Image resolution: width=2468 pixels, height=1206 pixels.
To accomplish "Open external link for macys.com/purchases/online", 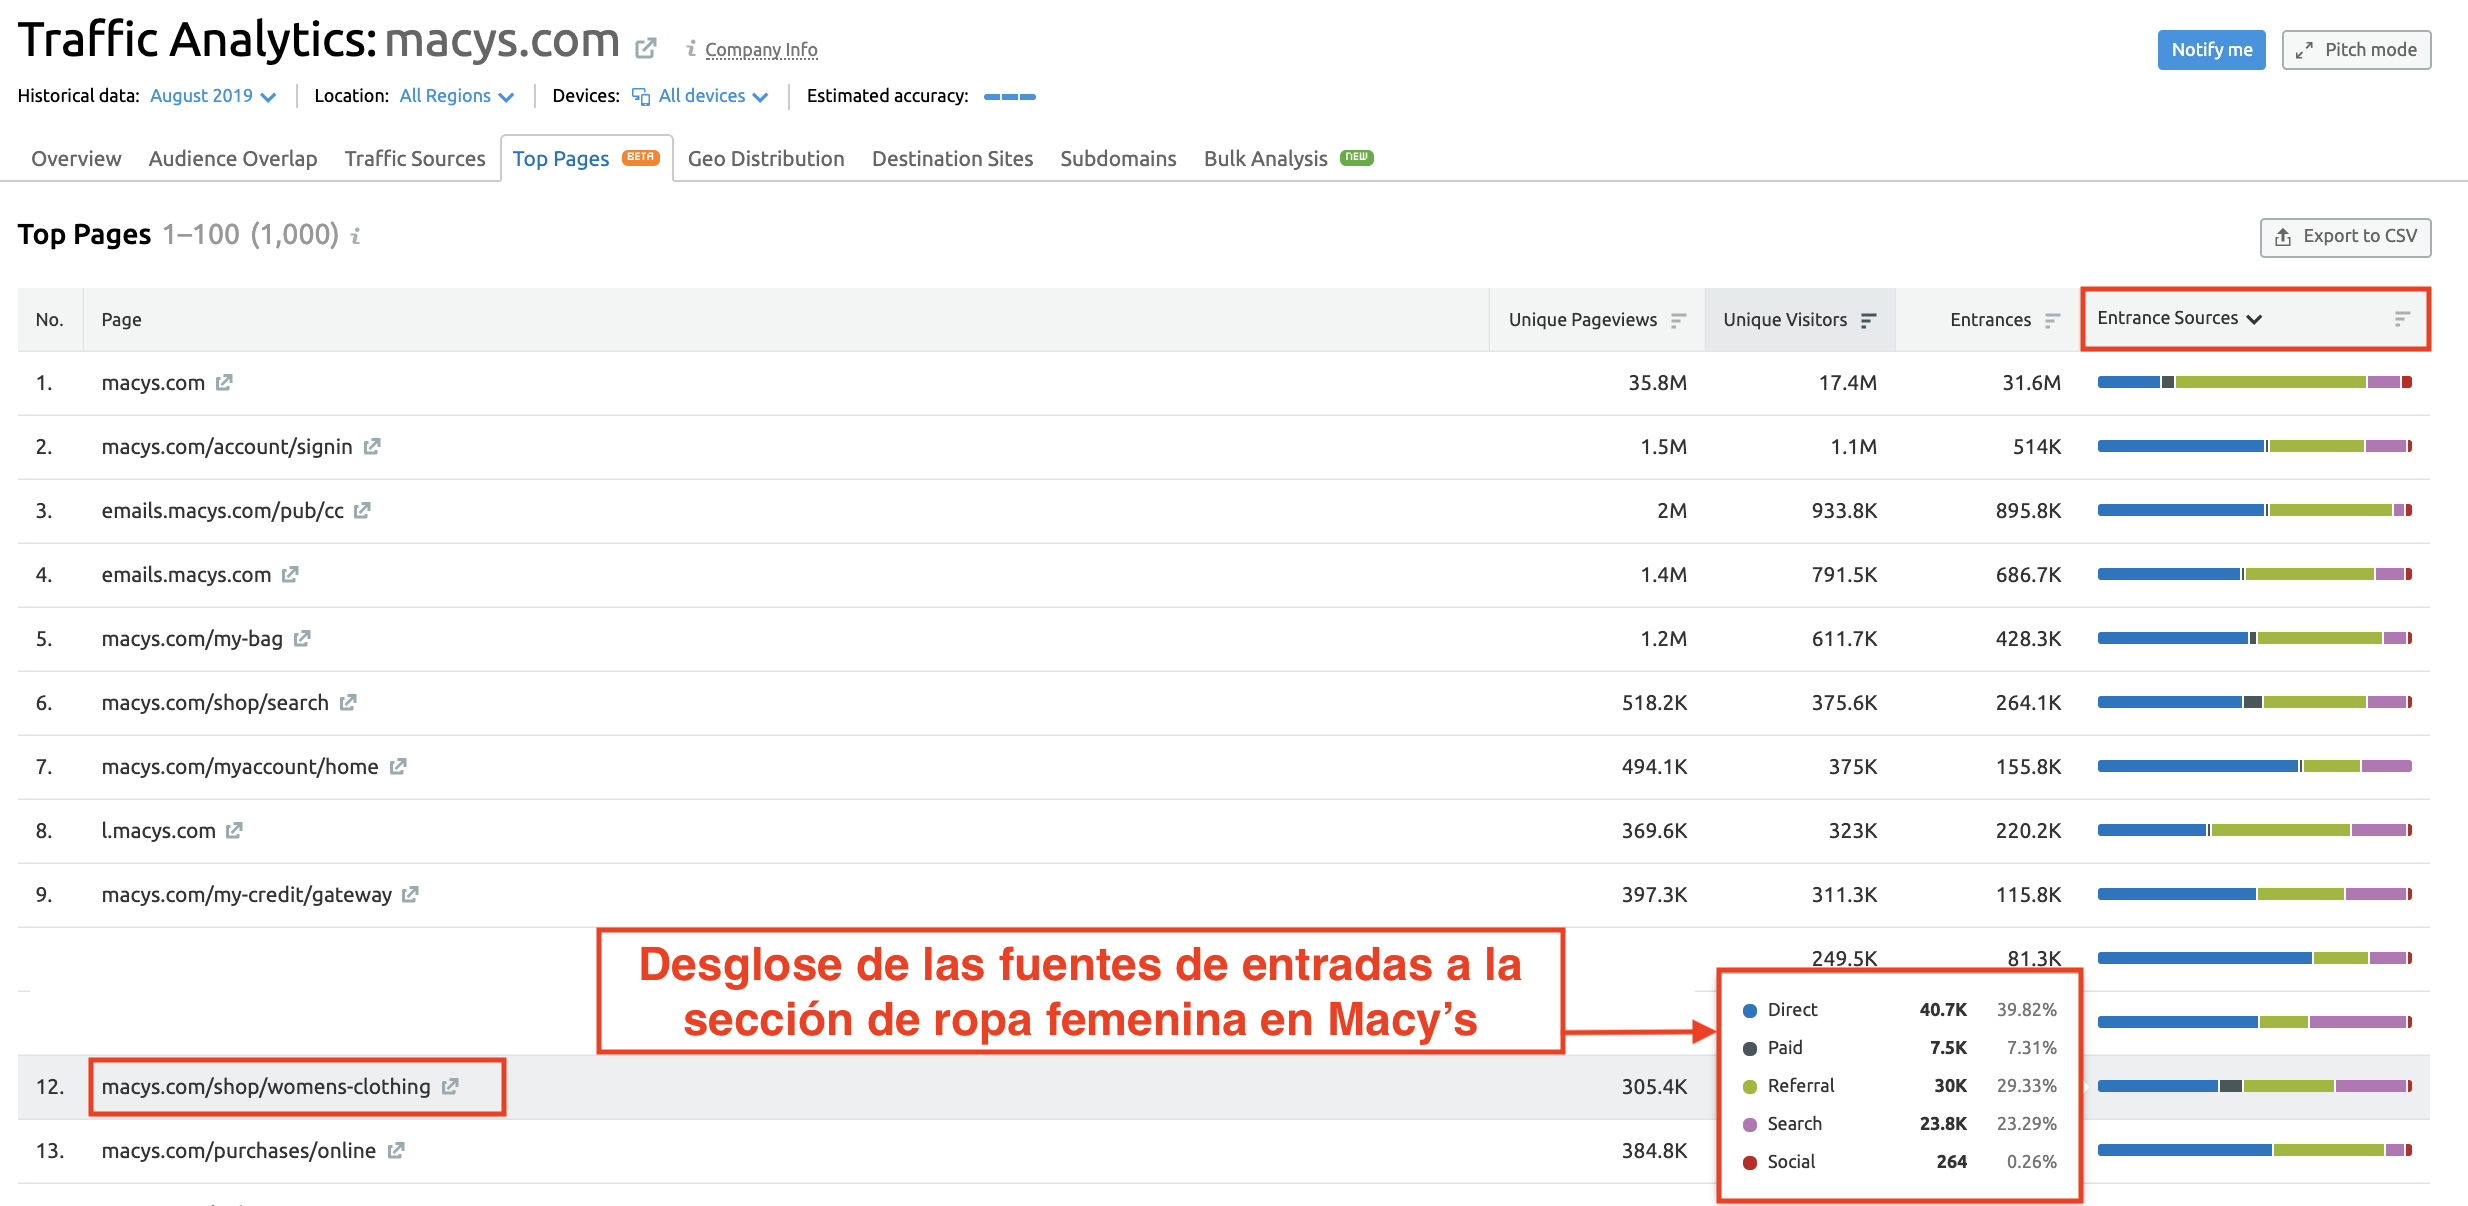I will click(x=396, y=1150).
